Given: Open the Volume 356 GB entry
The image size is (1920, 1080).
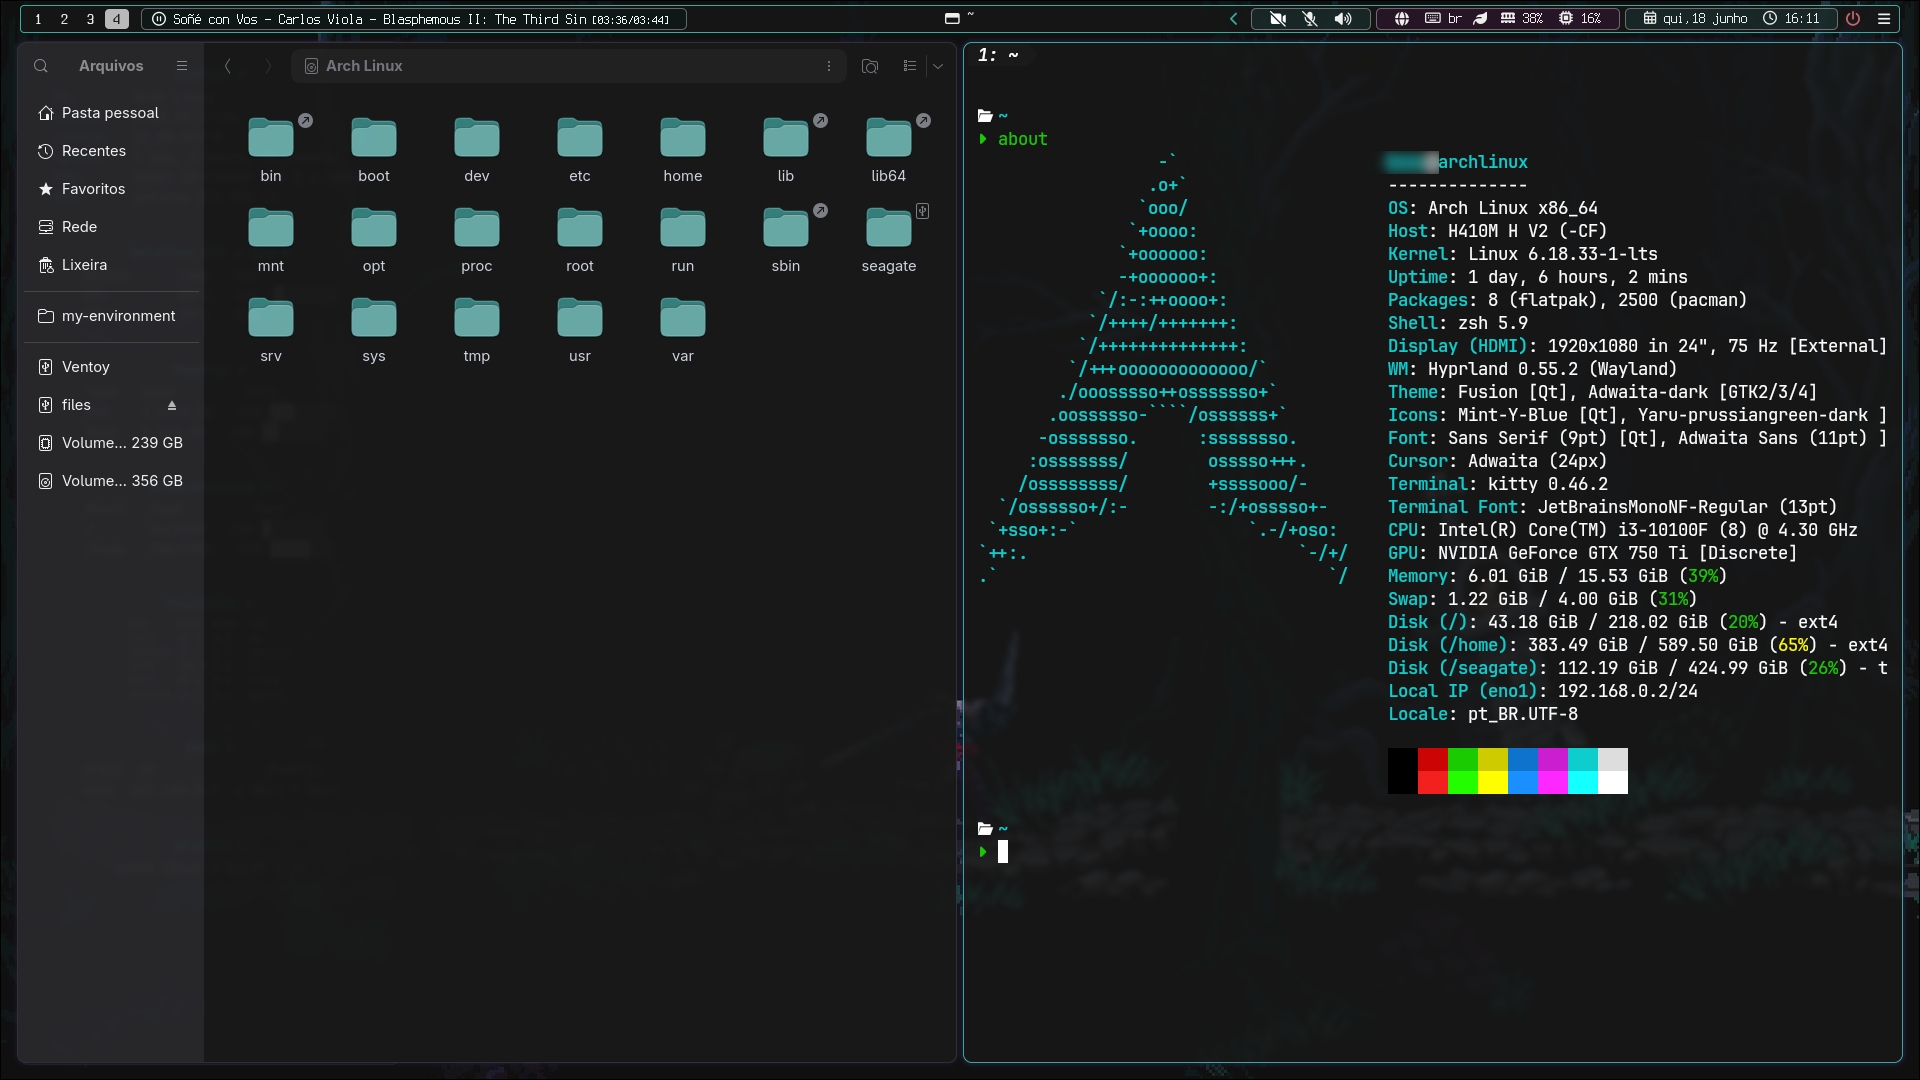Looking at the screenshot, I should (x=112, y=481).
